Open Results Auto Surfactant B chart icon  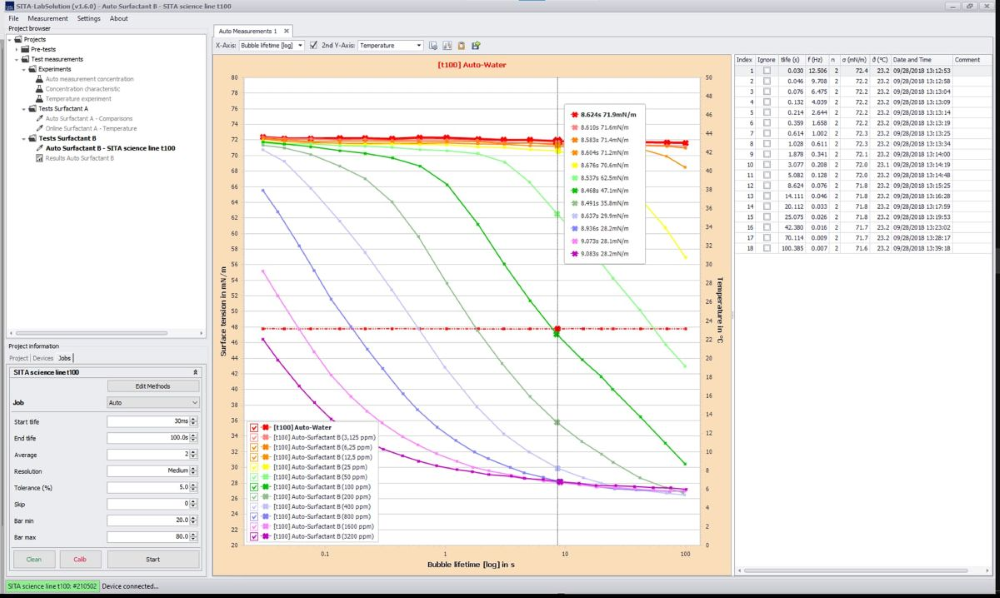point(40,157)
